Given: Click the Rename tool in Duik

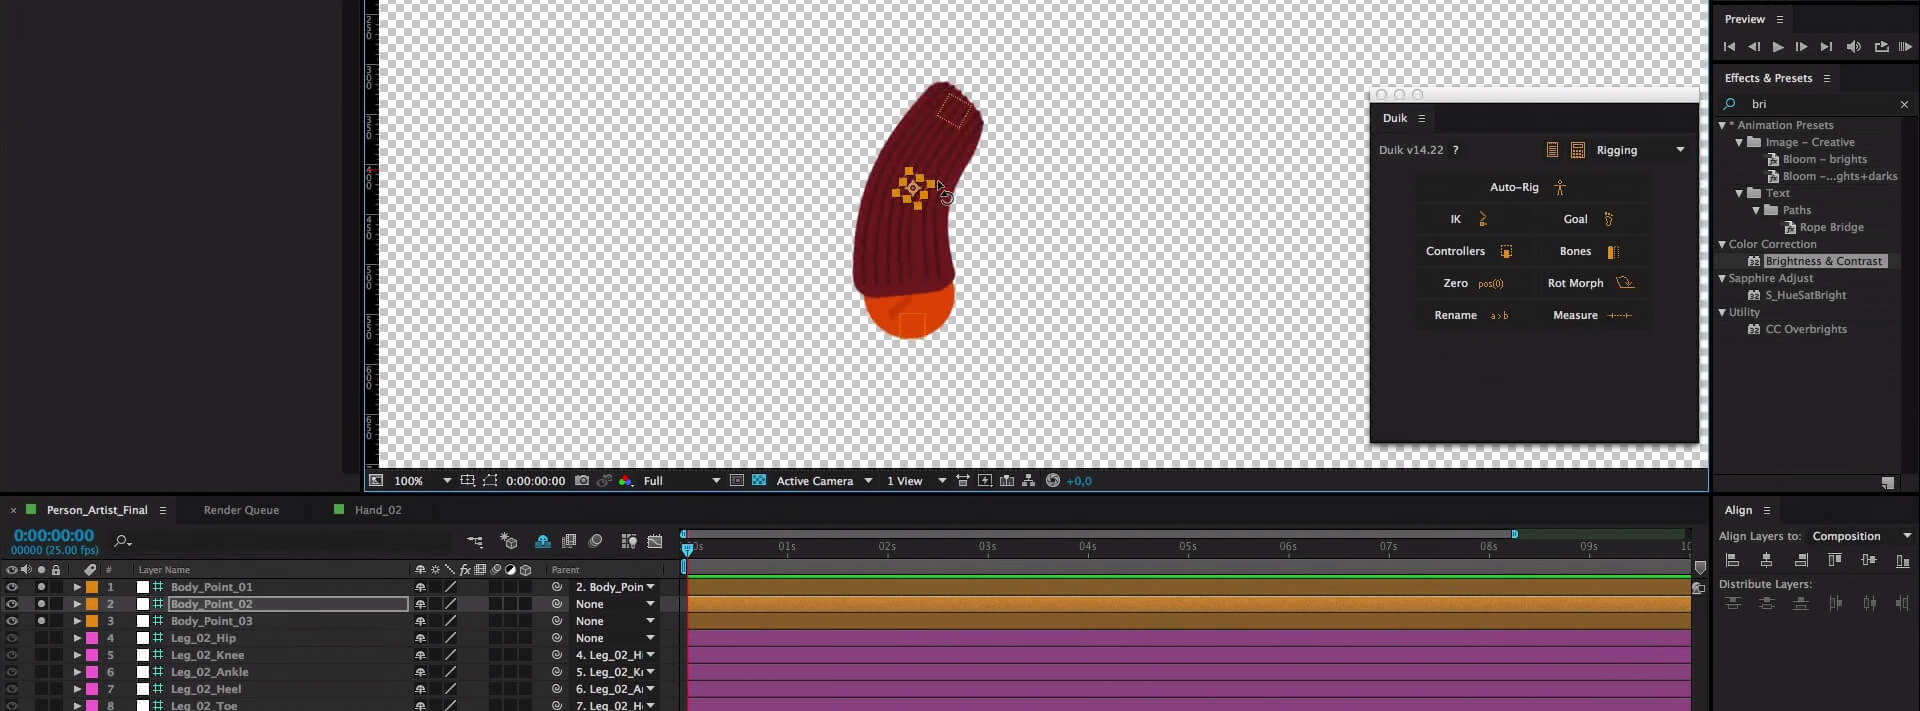Looking at the screenshot, I should coord(1470,315).
